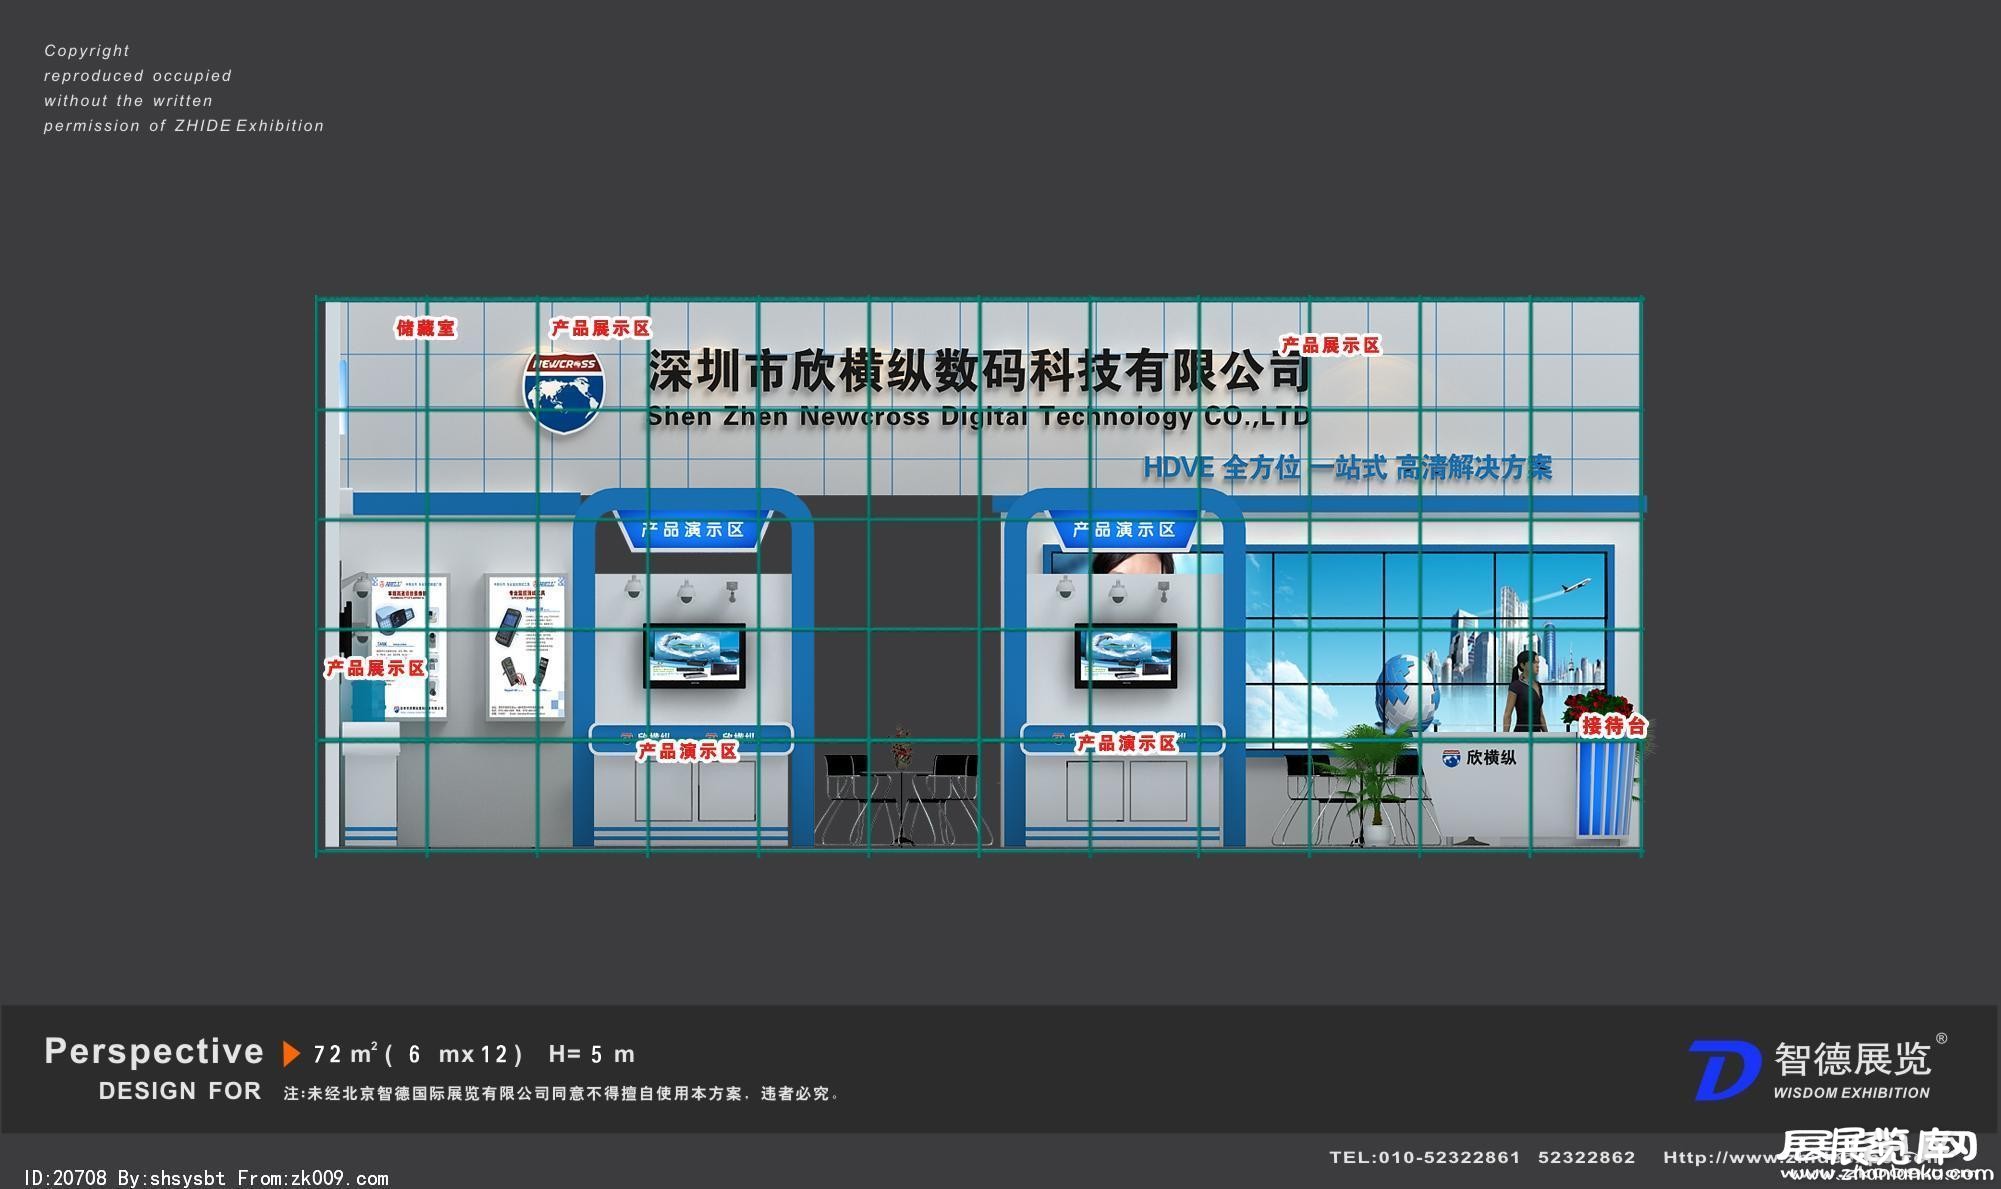Click the Newcross globe logo emblem
Screen dimensions: 2001x1189
click(564, 392)
